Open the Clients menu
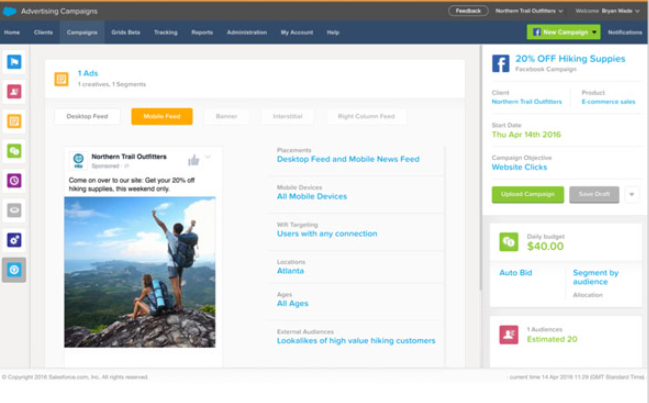 click(x=43, y=32)
